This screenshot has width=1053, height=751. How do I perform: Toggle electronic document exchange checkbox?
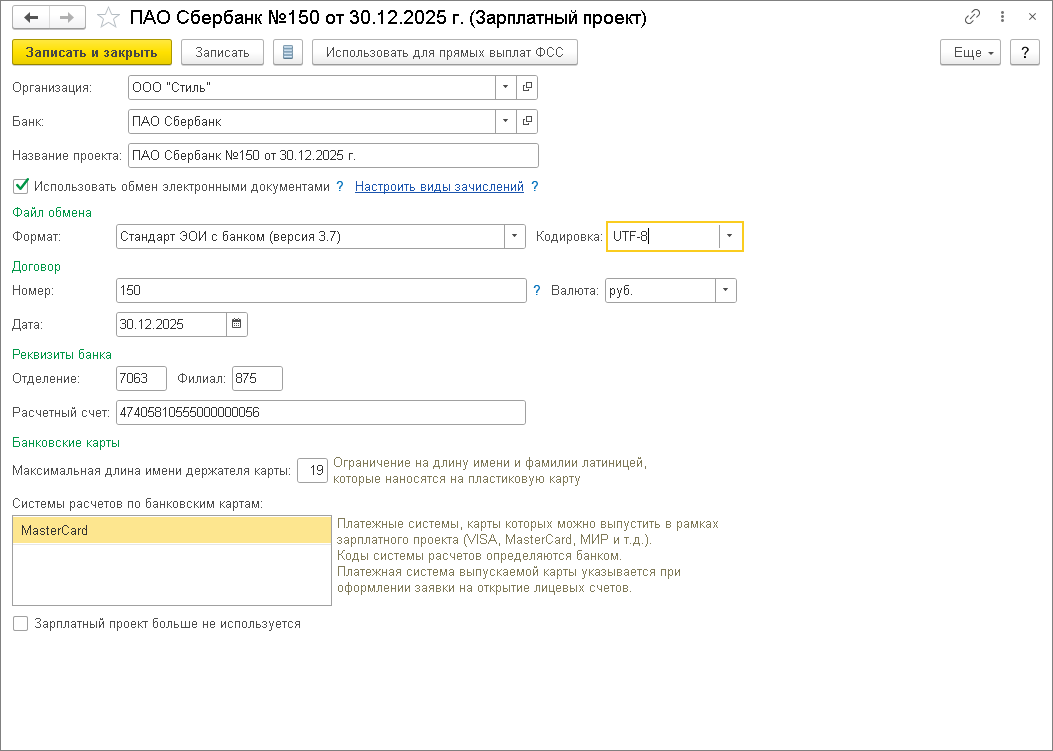tap(20, 186)
